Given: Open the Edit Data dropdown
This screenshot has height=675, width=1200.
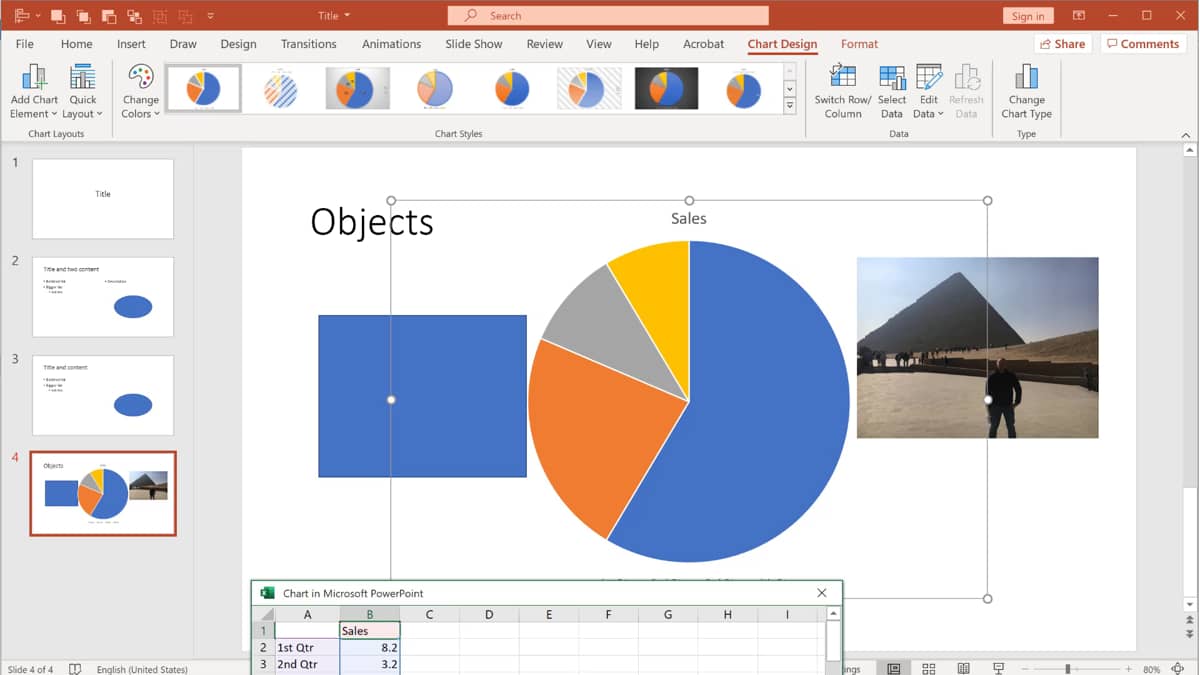Looking at the screenshot, I should point(929,91).
